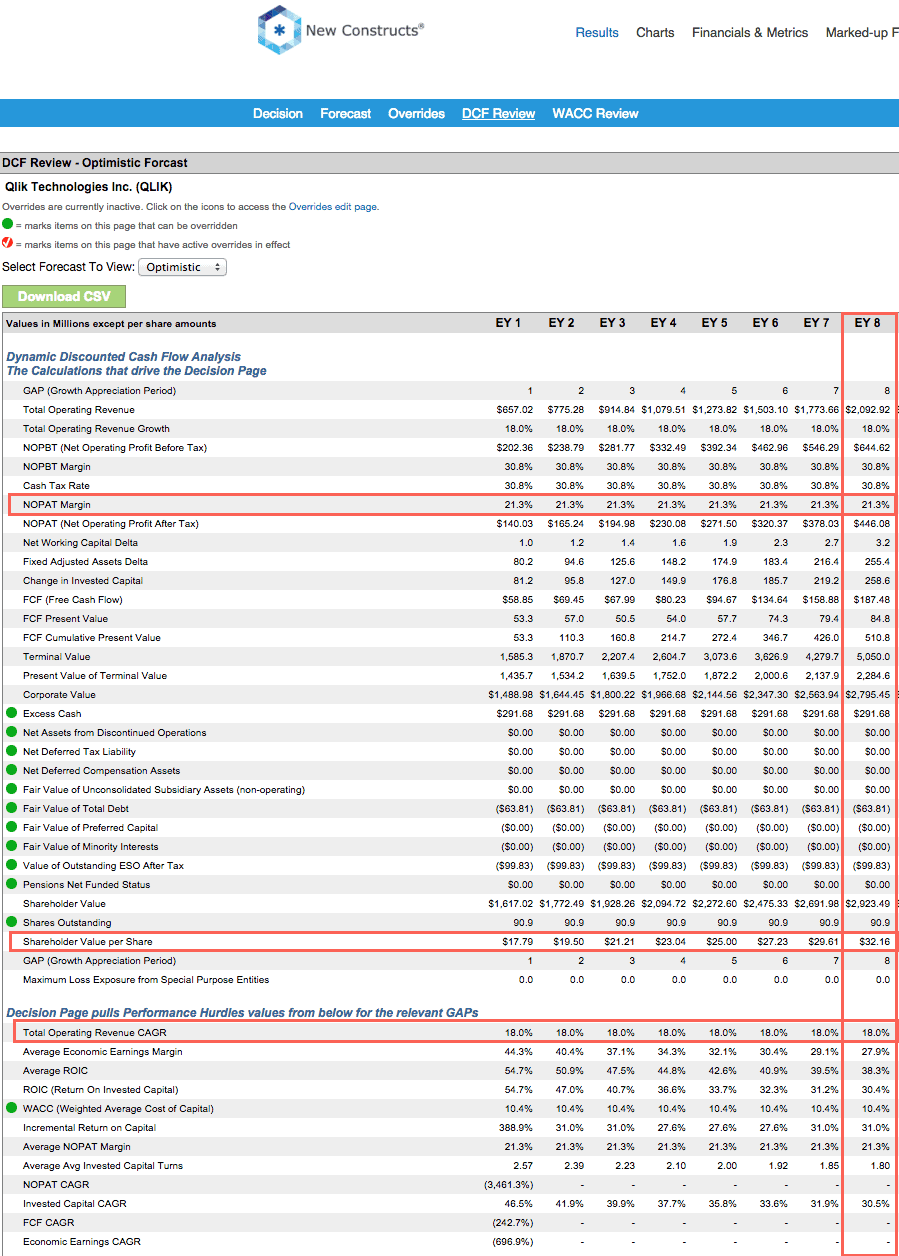Click EY 8 Invested Capital CAGR 30.5%
The image size is (899, 1256).
coord(876,1203)
